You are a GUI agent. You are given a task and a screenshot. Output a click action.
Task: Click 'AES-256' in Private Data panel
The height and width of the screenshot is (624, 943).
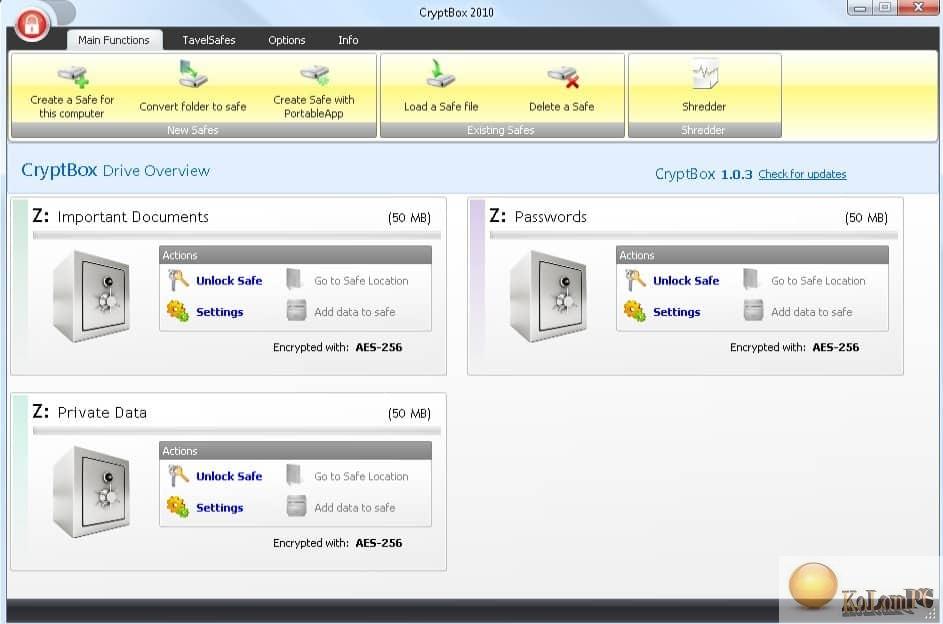pyautogui.click(x=379, y=543)
